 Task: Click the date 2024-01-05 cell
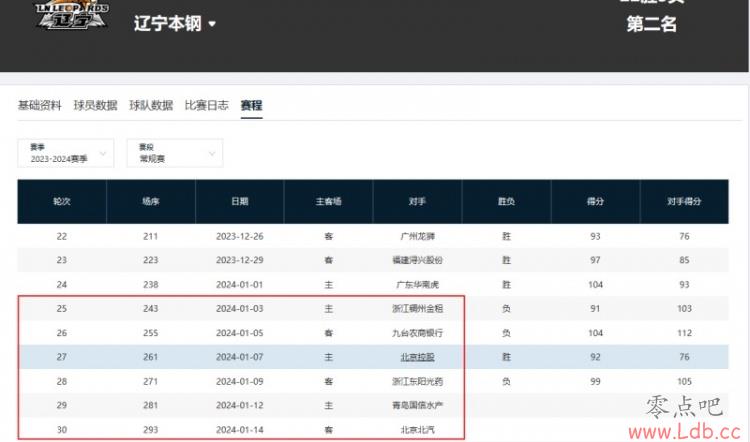tap(240, 333)
